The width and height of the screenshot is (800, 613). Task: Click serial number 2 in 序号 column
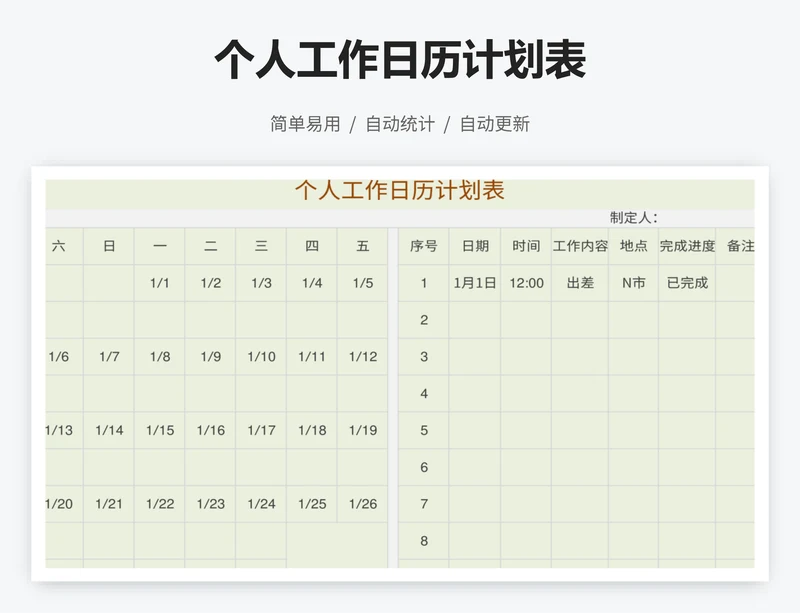(x=423, y=320)
